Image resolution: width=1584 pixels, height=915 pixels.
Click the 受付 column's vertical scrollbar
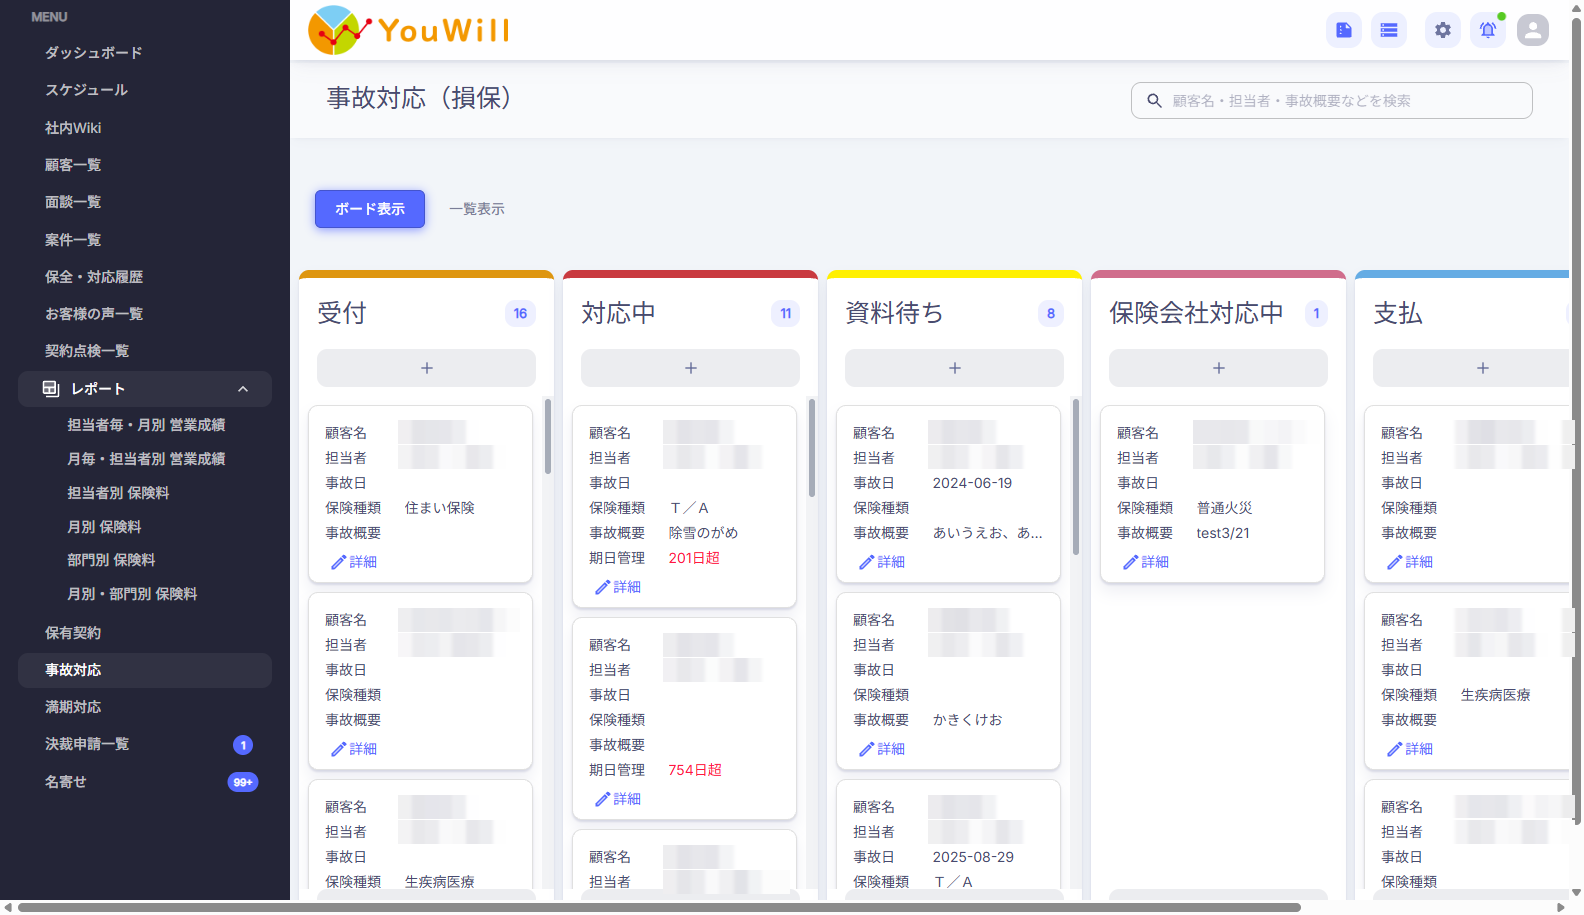(x=548, y=436)
